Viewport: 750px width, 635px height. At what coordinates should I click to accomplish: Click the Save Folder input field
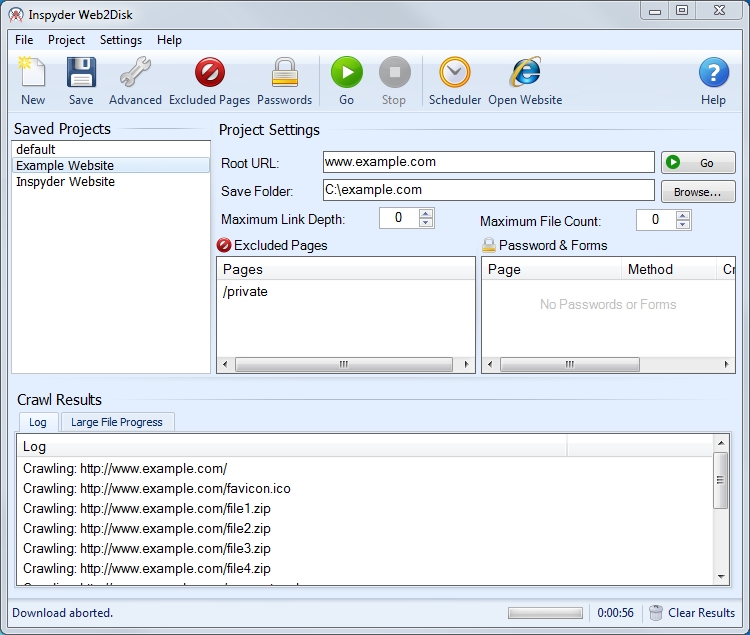tap(488, 190)
